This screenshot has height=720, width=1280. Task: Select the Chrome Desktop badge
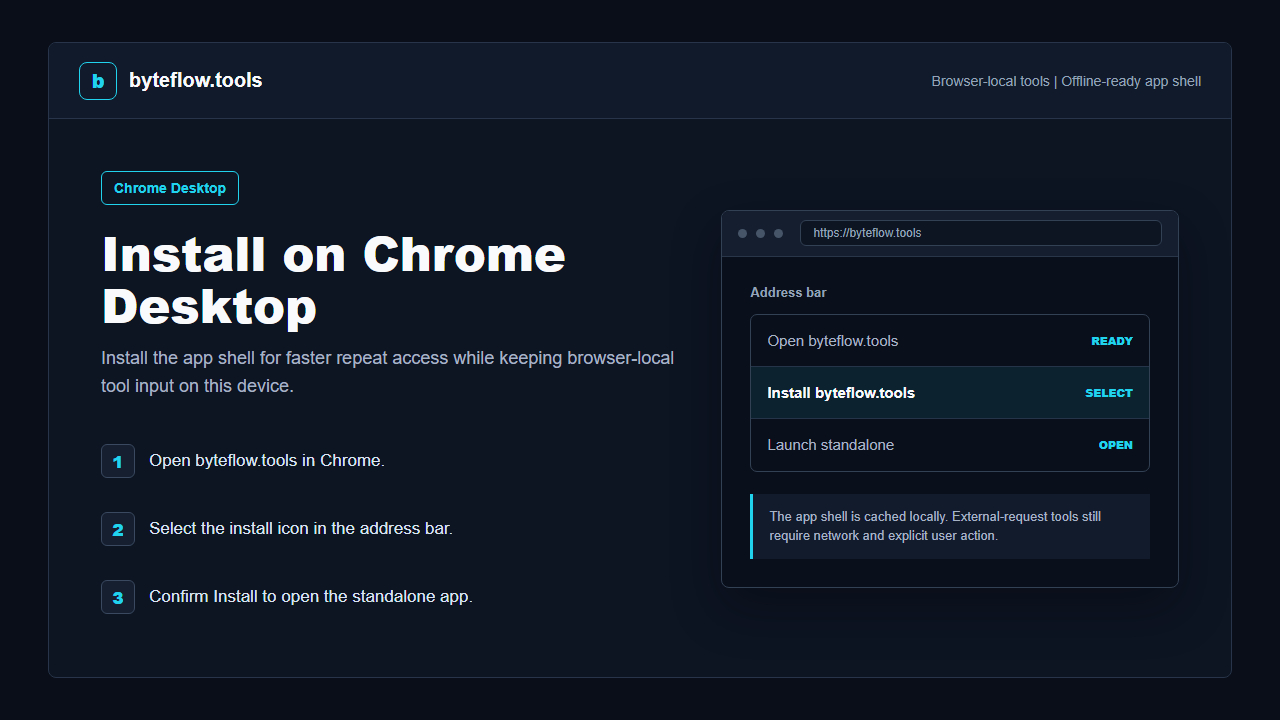point(170,188)
